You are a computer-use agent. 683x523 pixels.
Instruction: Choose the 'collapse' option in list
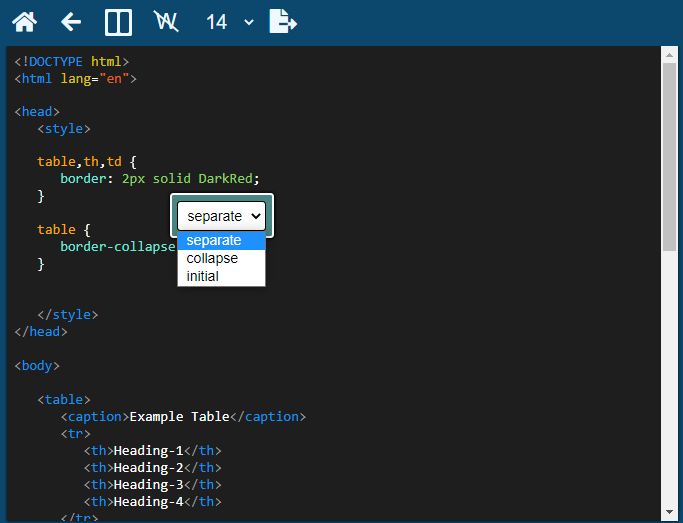pyautogui.click(x=221, y=258)
